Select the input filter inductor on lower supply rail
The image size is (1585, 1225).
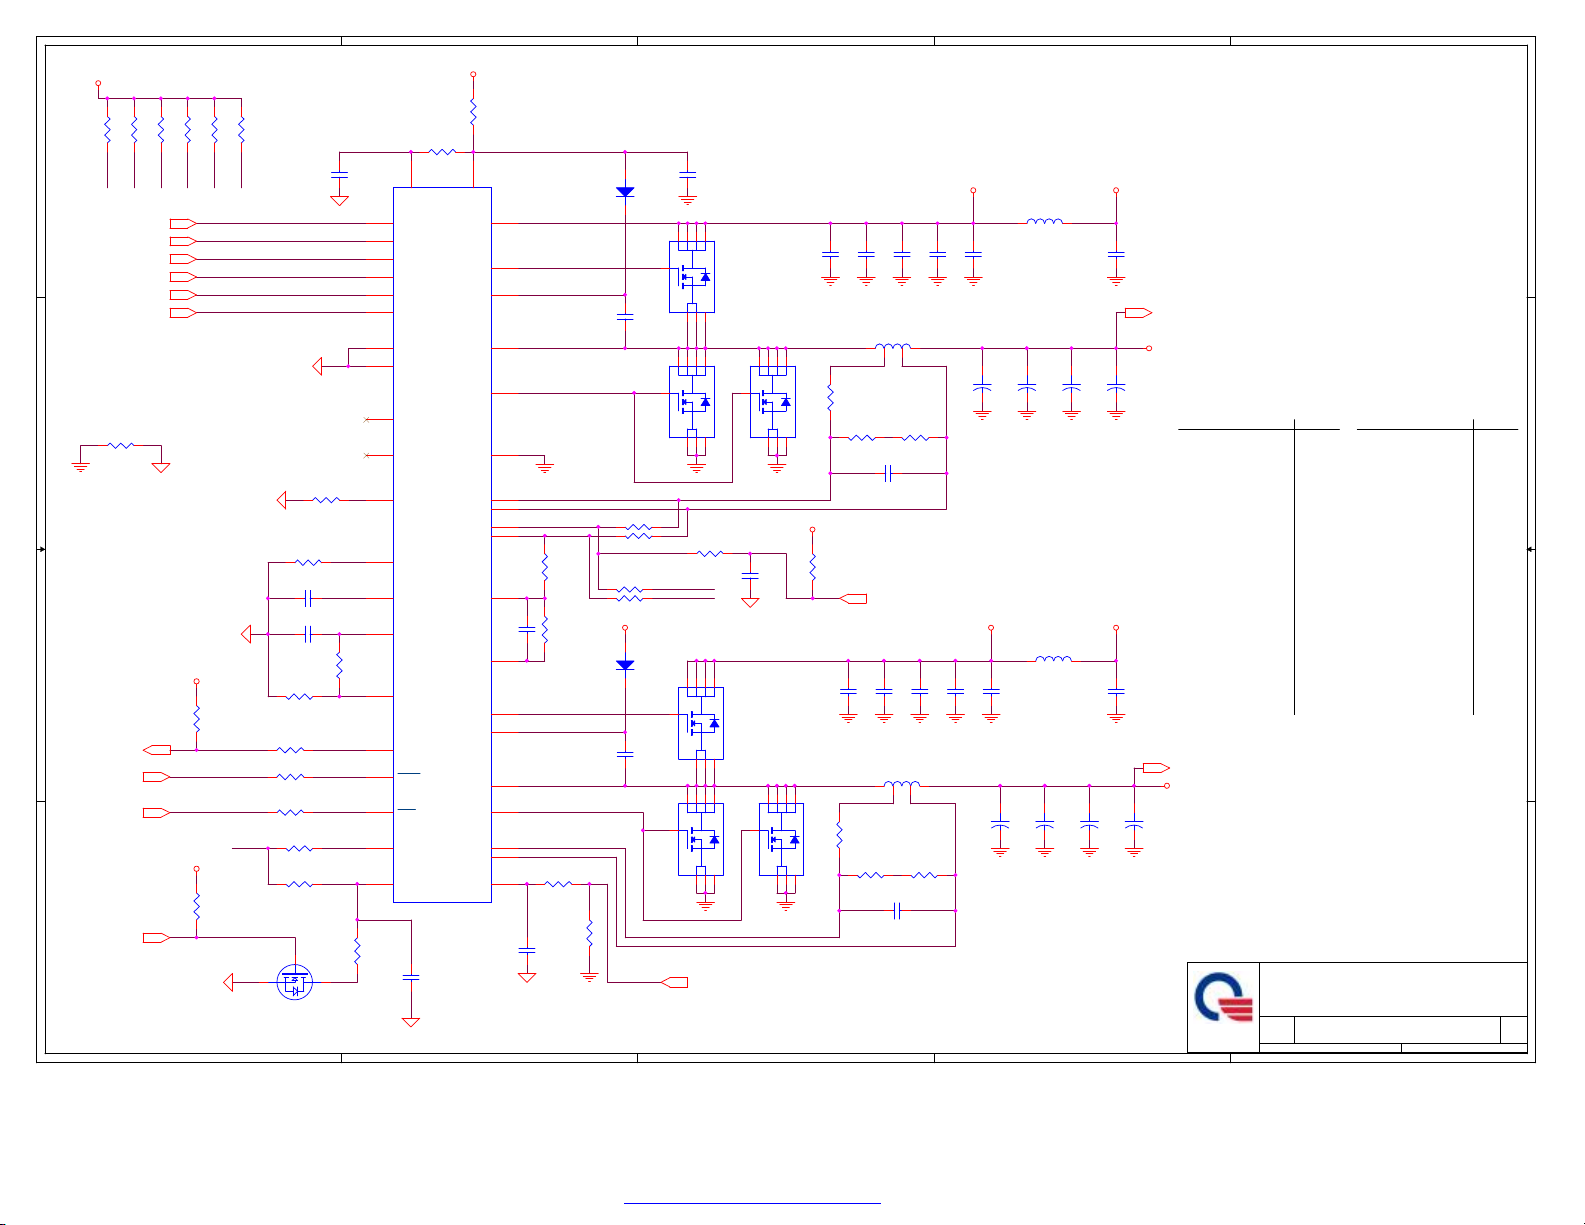1053,659
